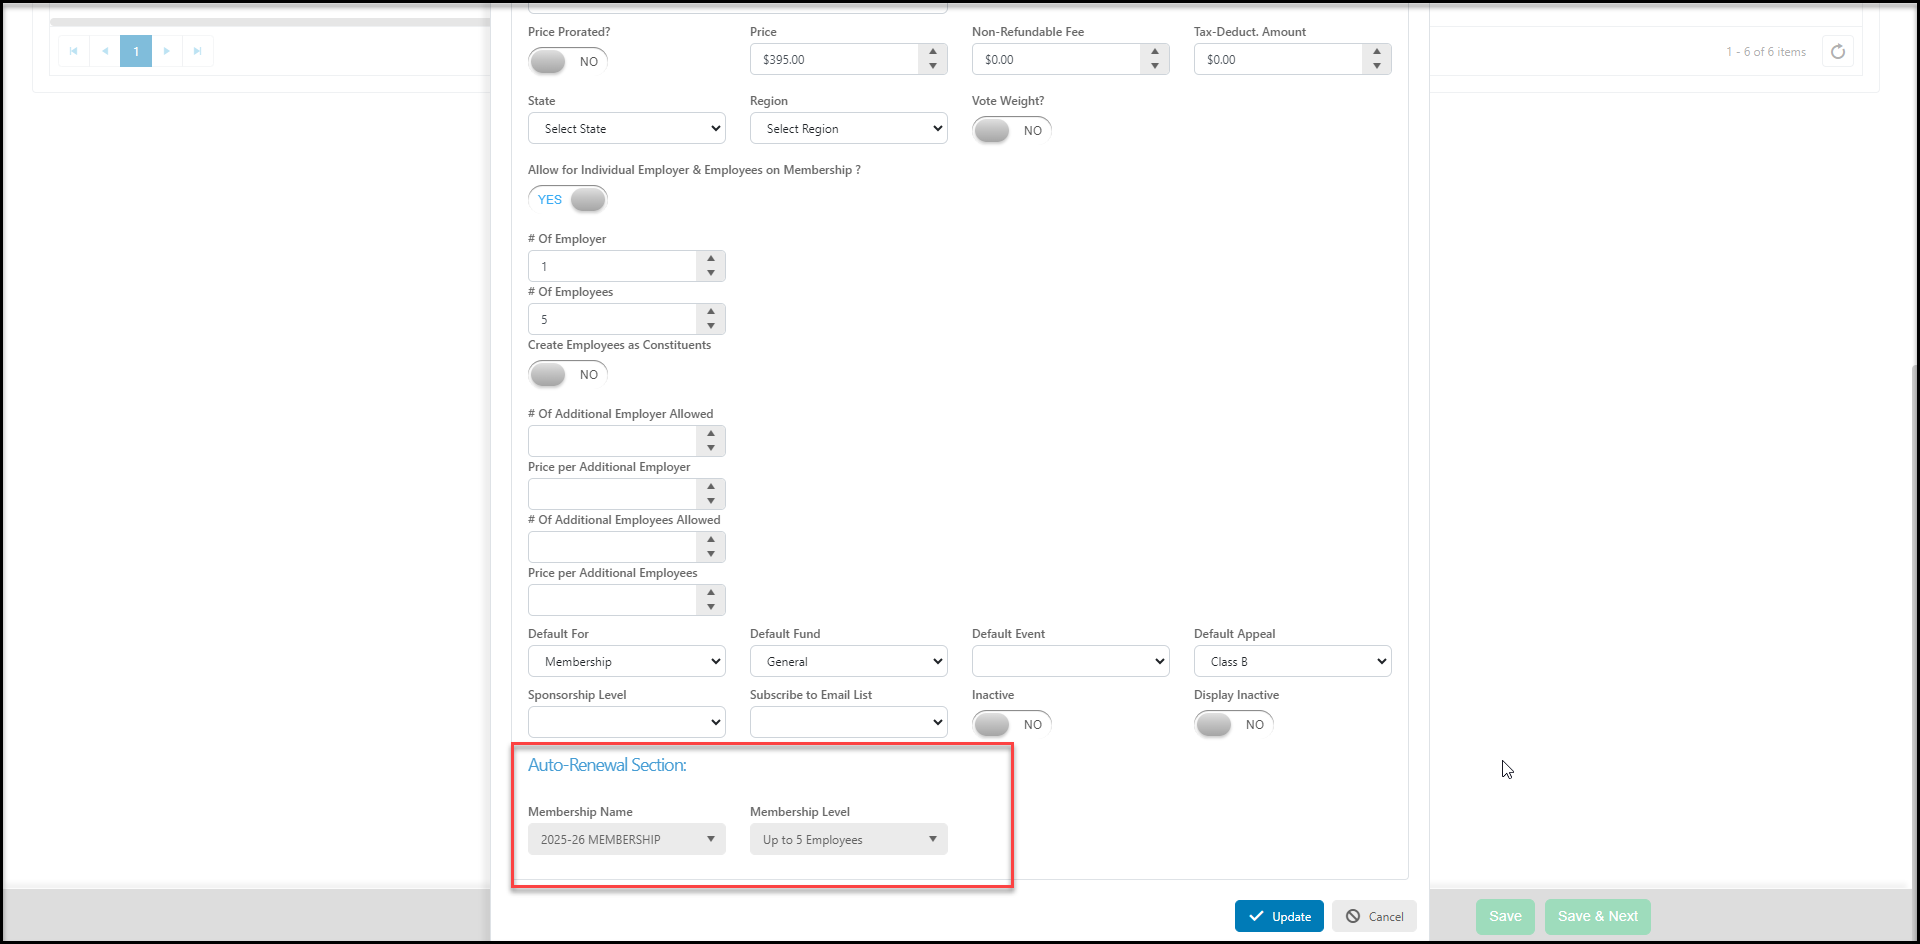Screen dimensions: 1920x944
Task: Click next page arrow in pager
Action: click(167, 51)
